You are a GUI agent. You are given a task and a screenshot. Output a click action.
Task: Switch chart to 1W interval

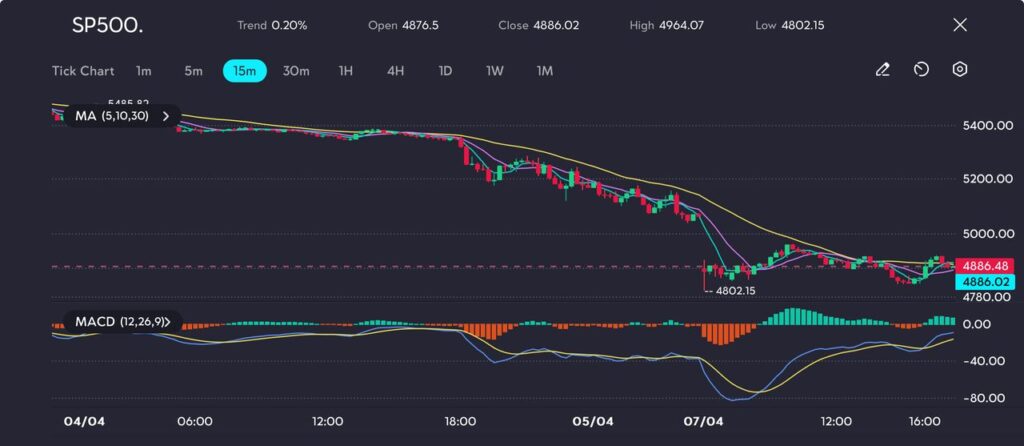(x=495, y=71)
